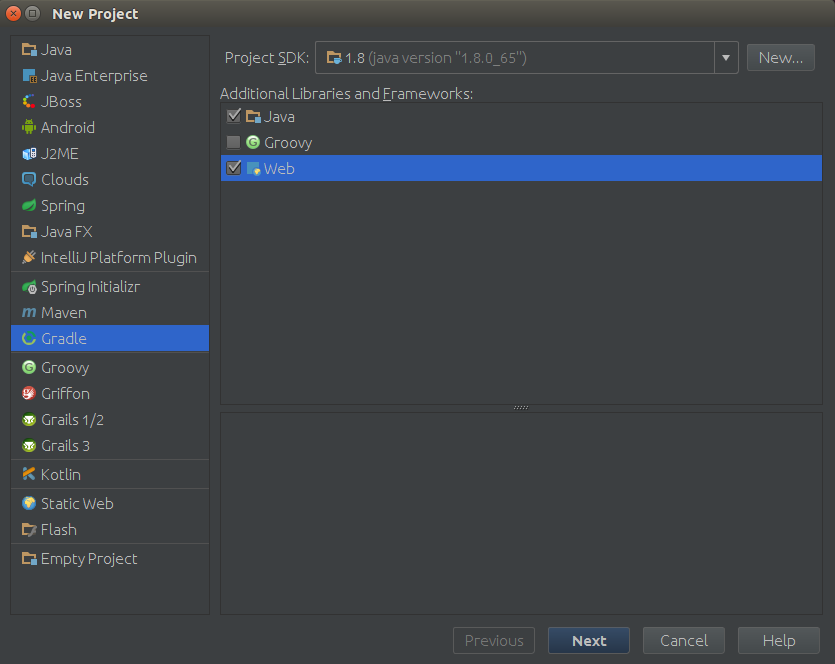Select Spring Initializr project type
Viewport: 835px width, 664px height.
[x=110, y=286]
